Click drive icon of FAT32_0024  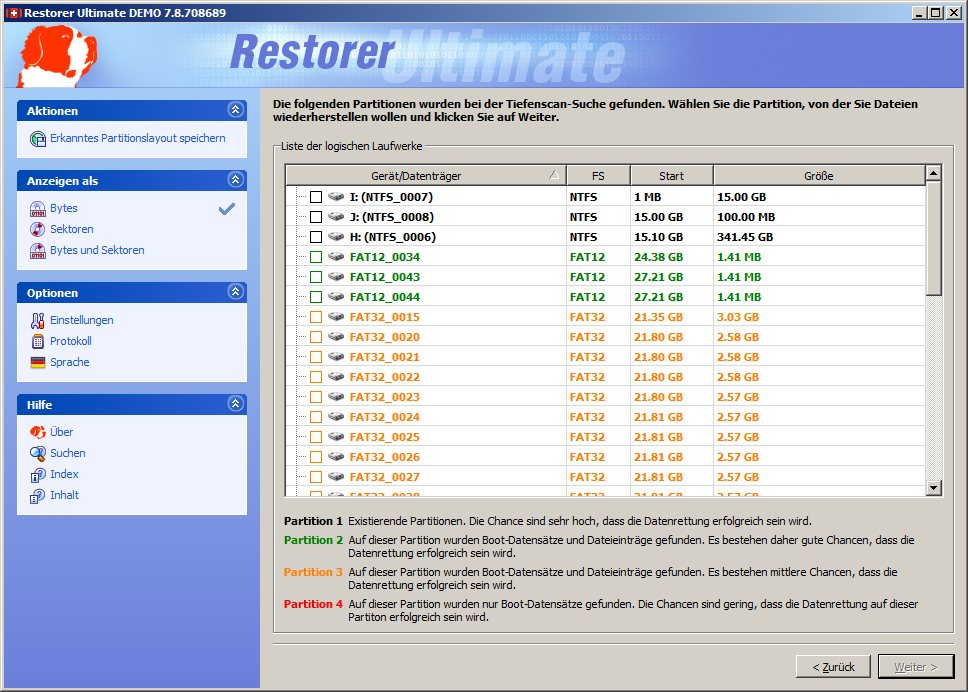click(x=336, y=417)
